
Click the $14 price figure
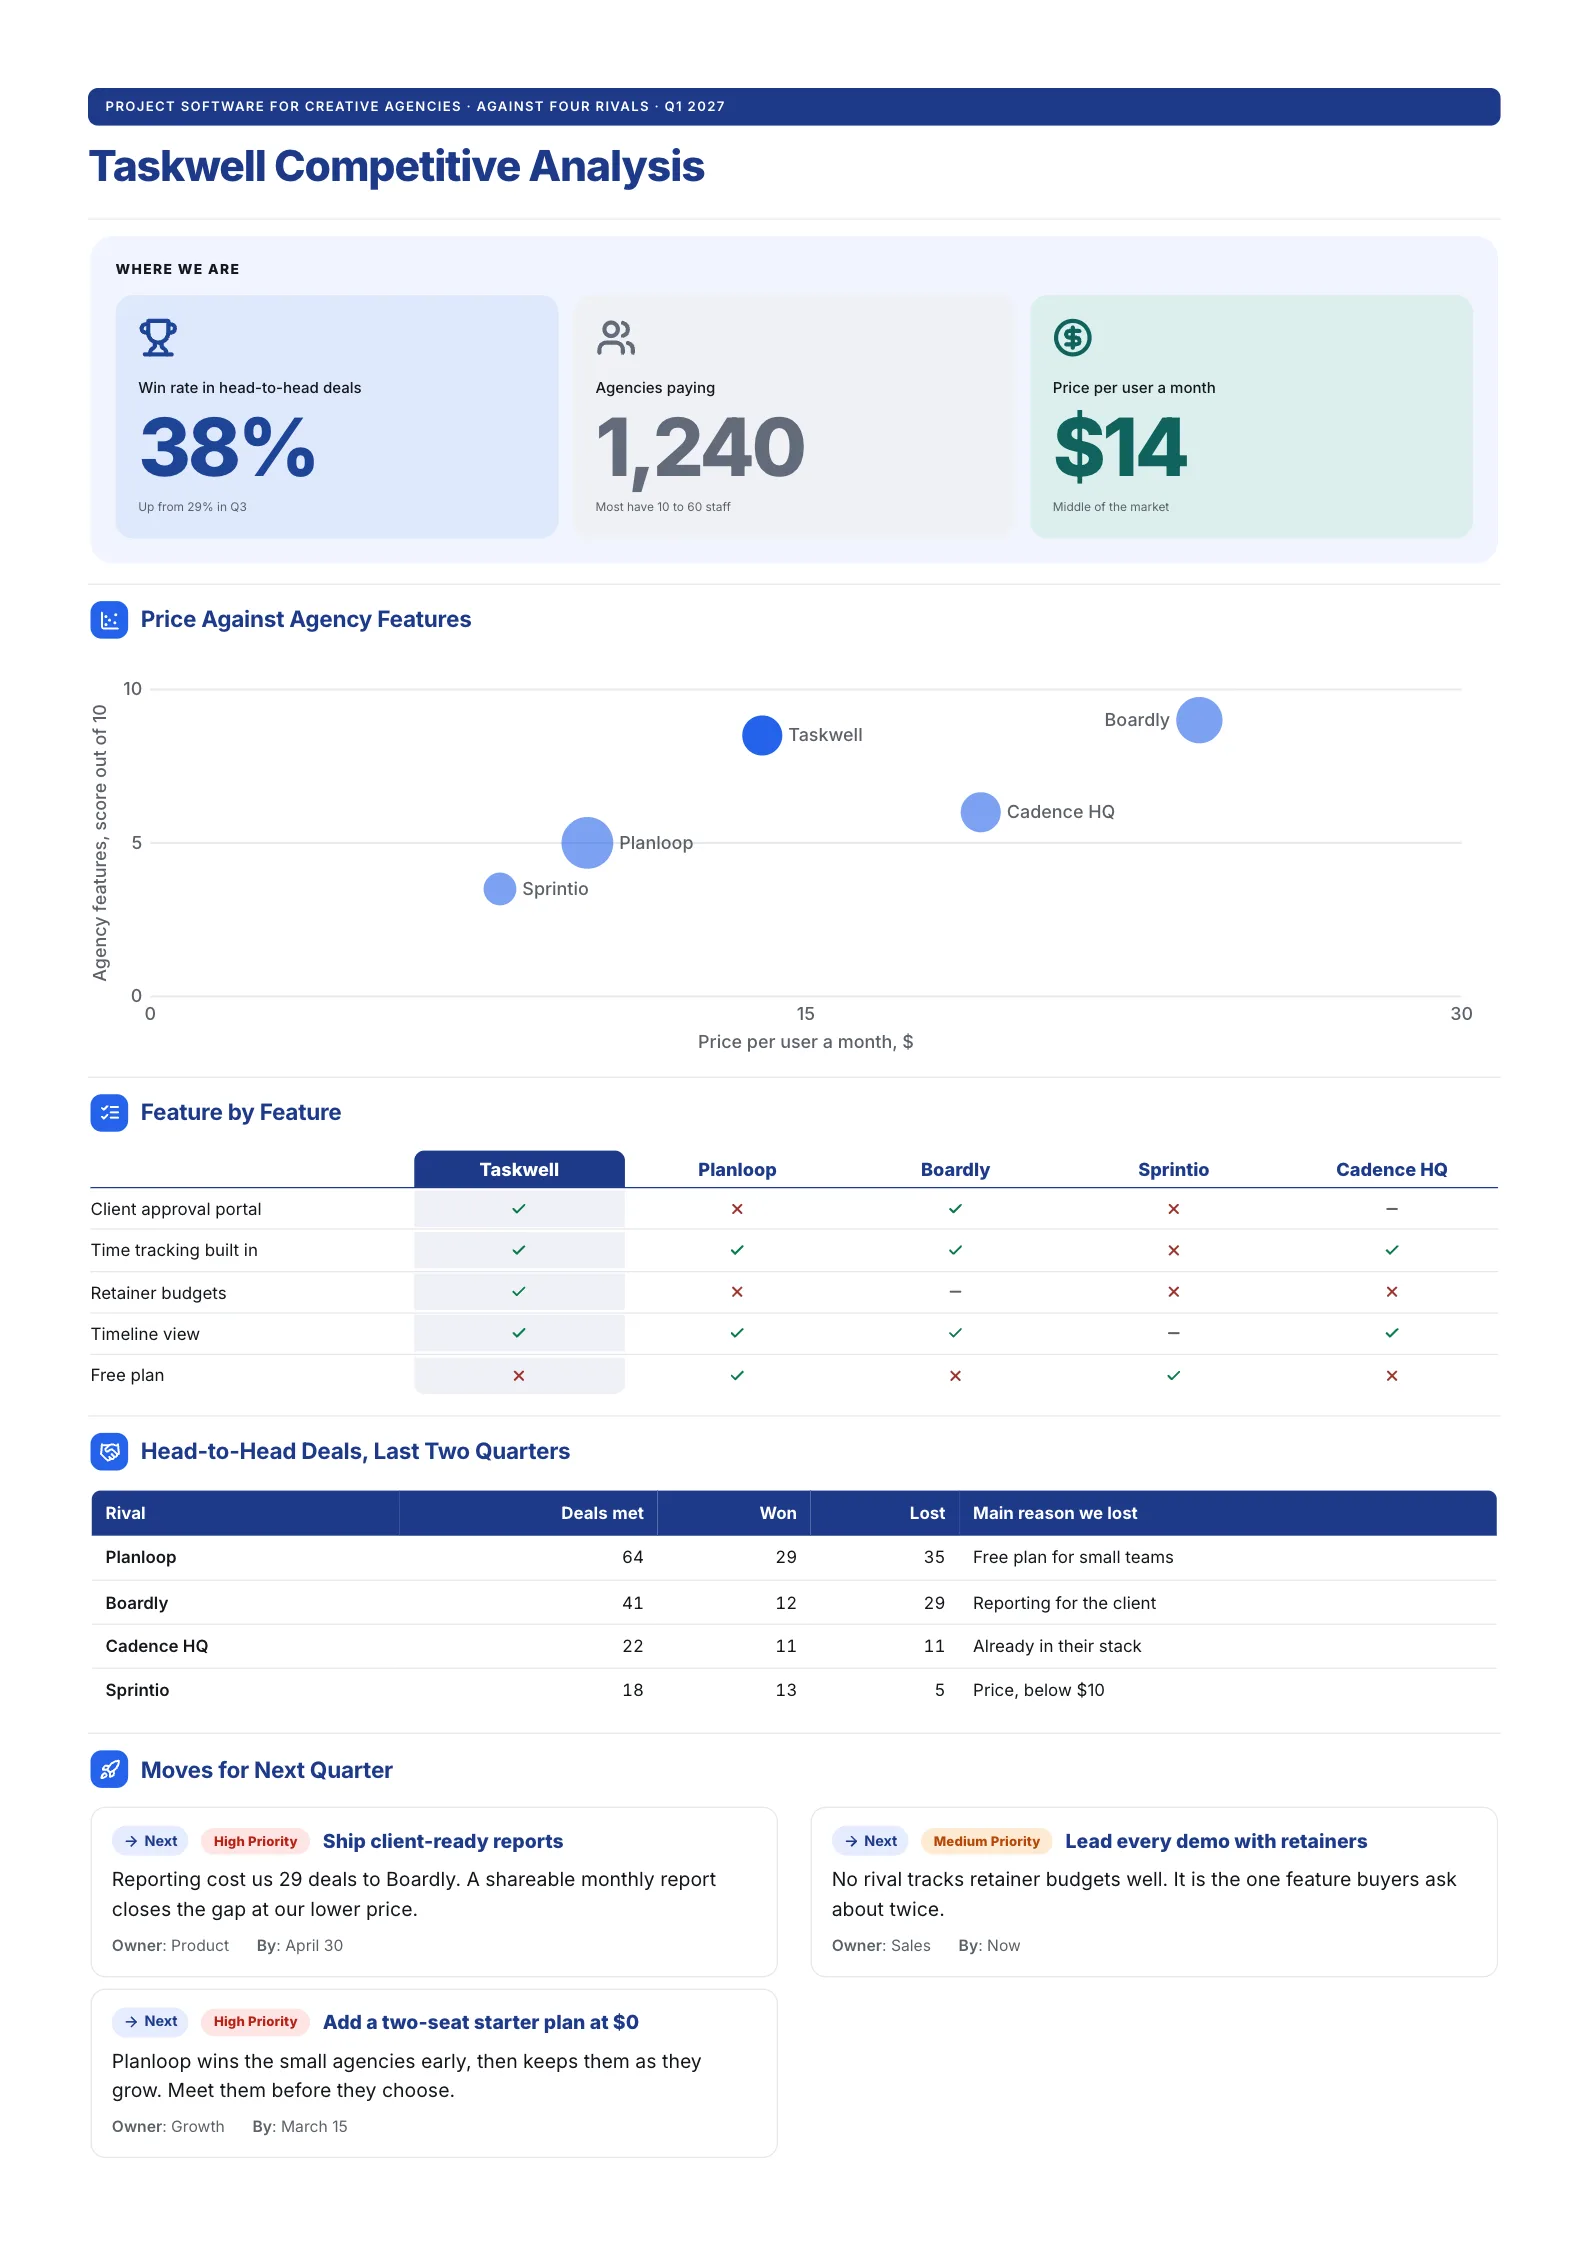pyautogui.click(x=1120, y=447)
